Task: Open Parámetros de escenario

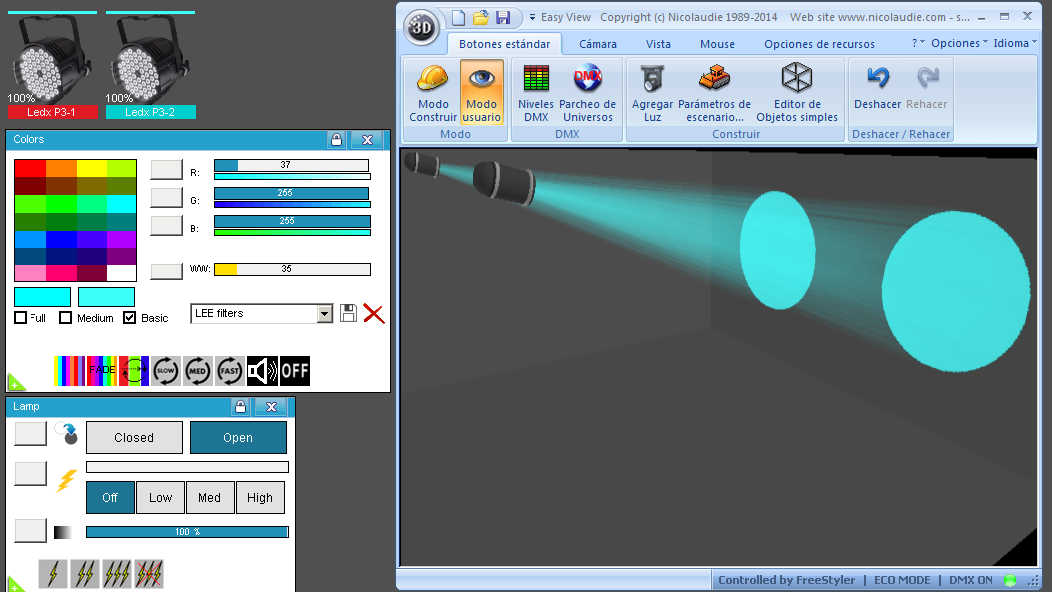Action: pos(715,93)
